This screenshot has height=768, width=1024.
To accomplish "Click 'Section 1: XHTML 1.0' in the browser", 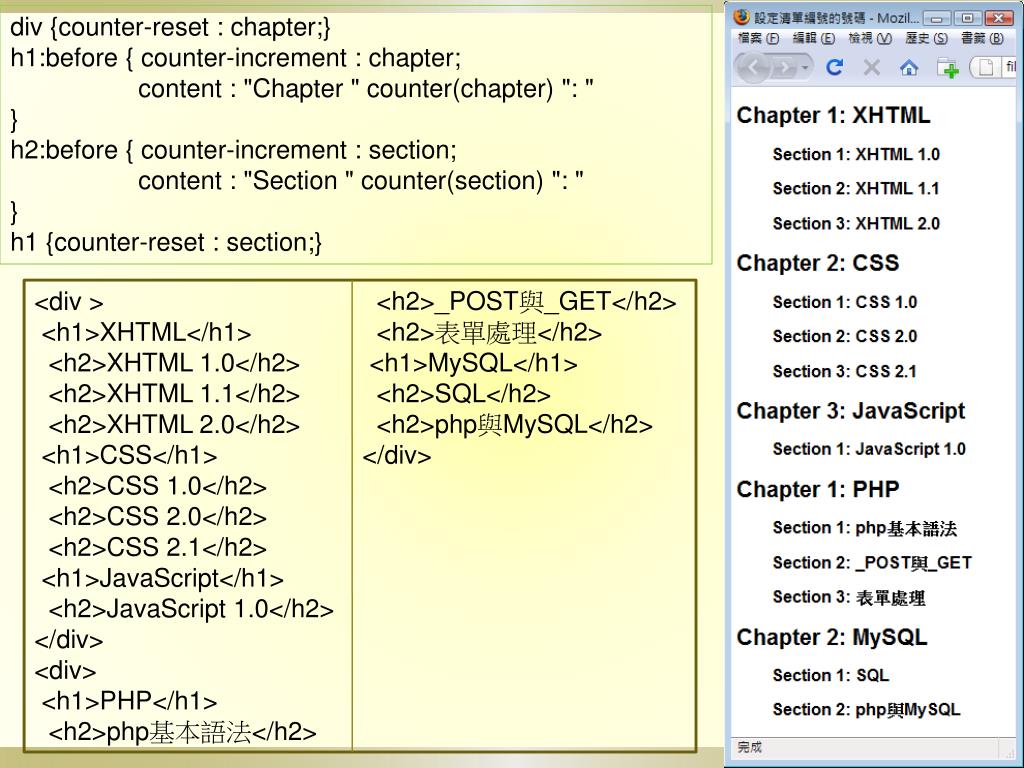I will click(856, 154).
